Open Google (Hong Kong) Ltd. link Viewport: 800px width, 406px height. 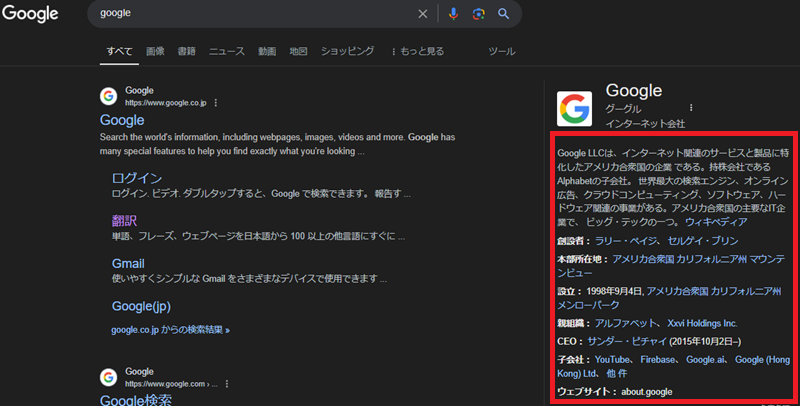click(x=673, y=366)
